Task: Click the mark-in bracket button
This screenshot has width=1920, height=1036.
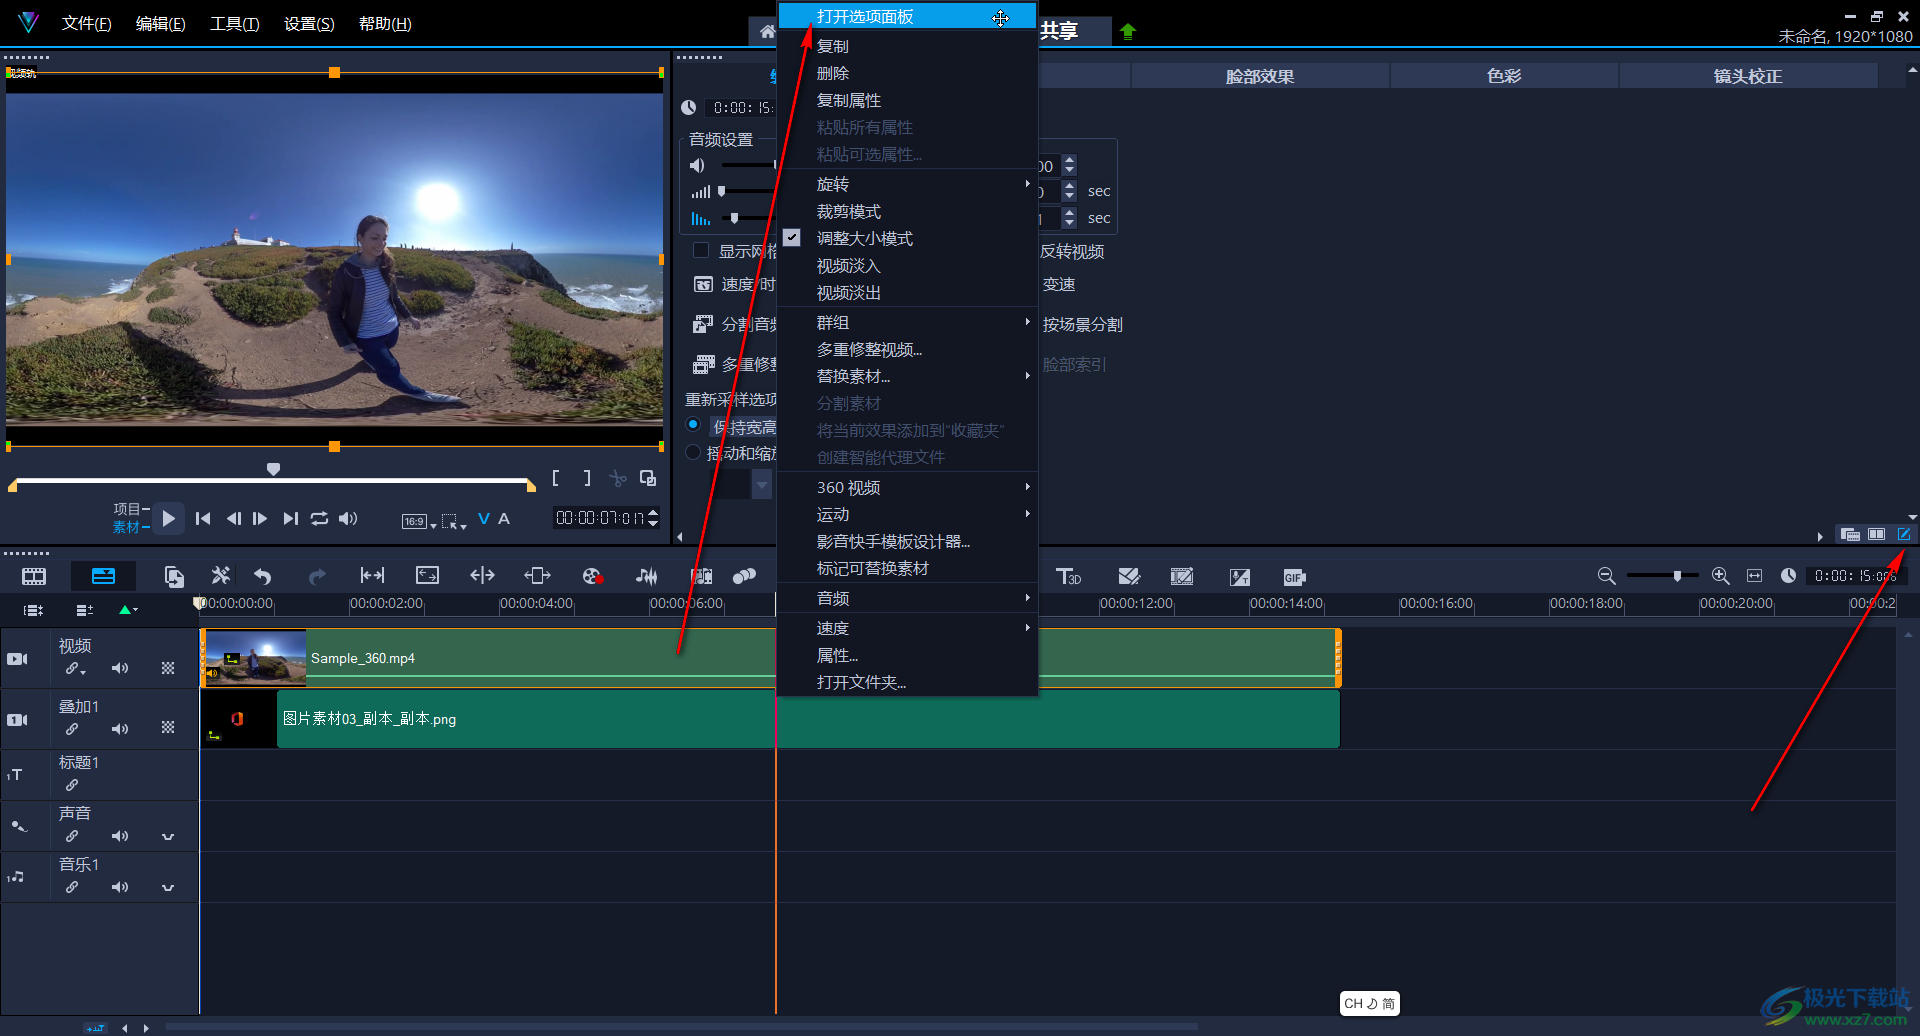Action: [556, 478]
